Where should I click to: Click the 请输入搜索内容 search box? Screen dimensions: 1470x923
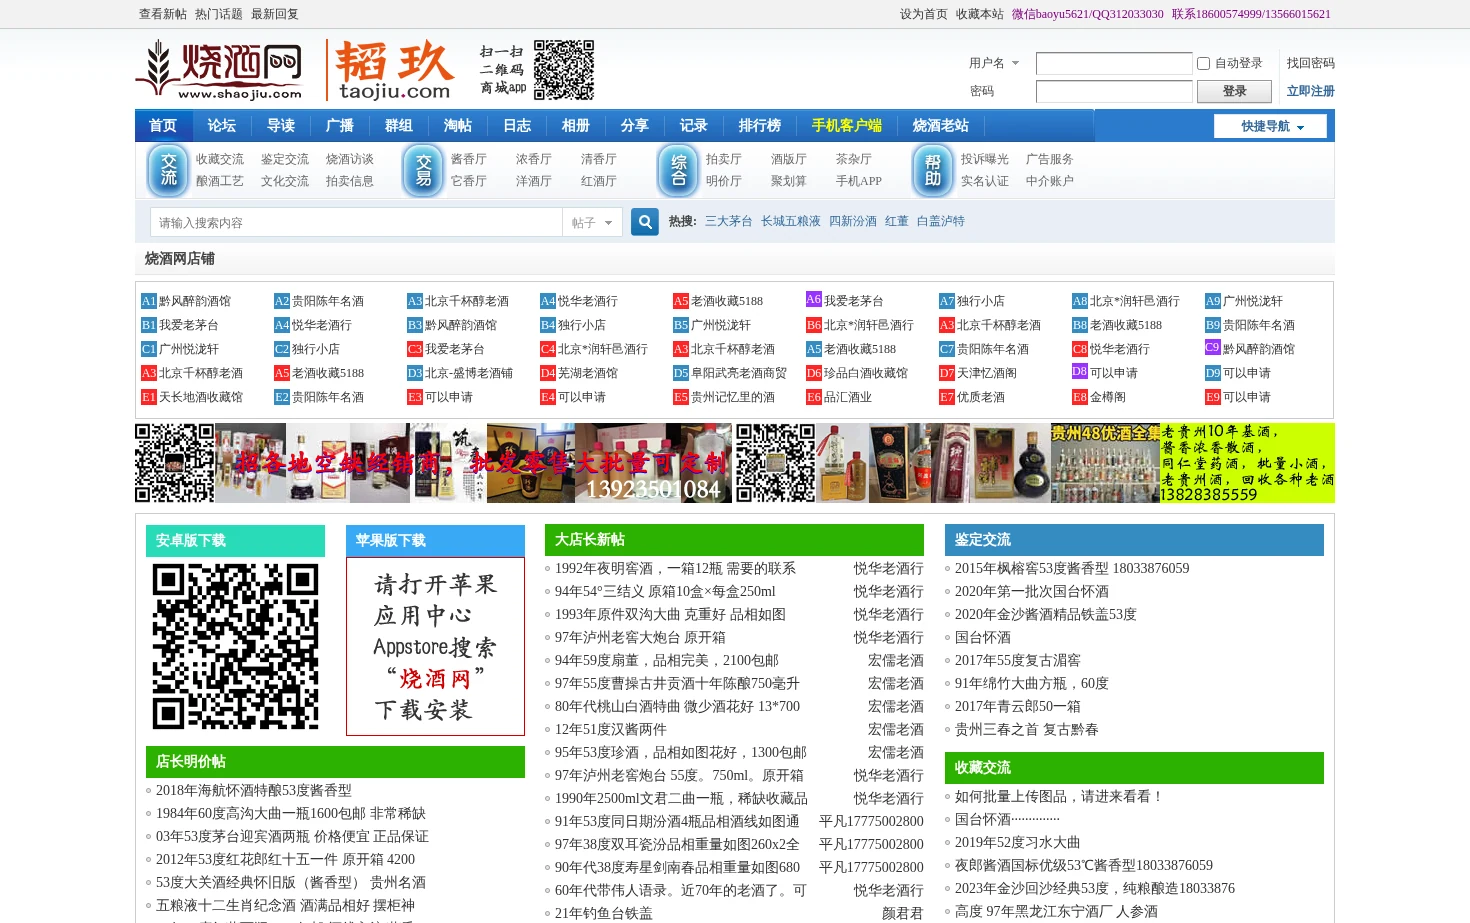click(x=356, y=222)
